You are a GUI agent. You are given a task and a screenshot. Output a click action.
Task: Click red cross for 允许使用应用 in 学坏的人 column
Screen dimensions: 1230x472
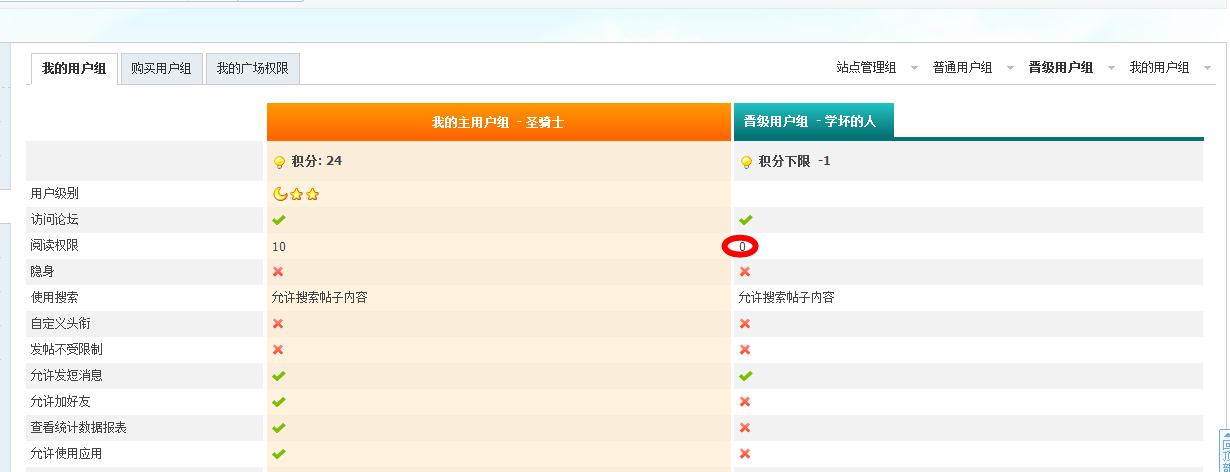point(745,454)
